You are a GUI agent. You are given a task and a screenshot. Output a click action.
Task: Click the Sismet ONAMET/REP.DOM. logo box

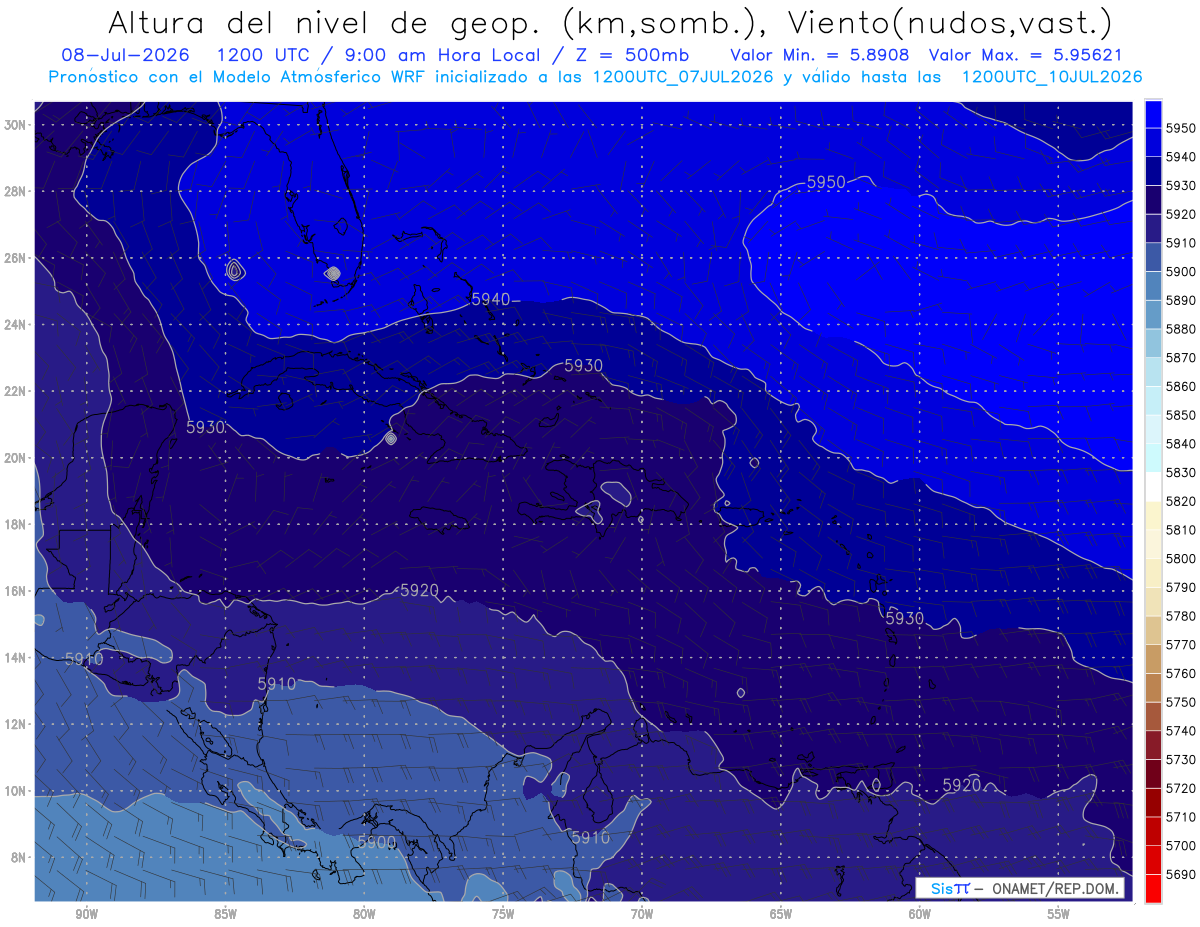coord(1019,888)
